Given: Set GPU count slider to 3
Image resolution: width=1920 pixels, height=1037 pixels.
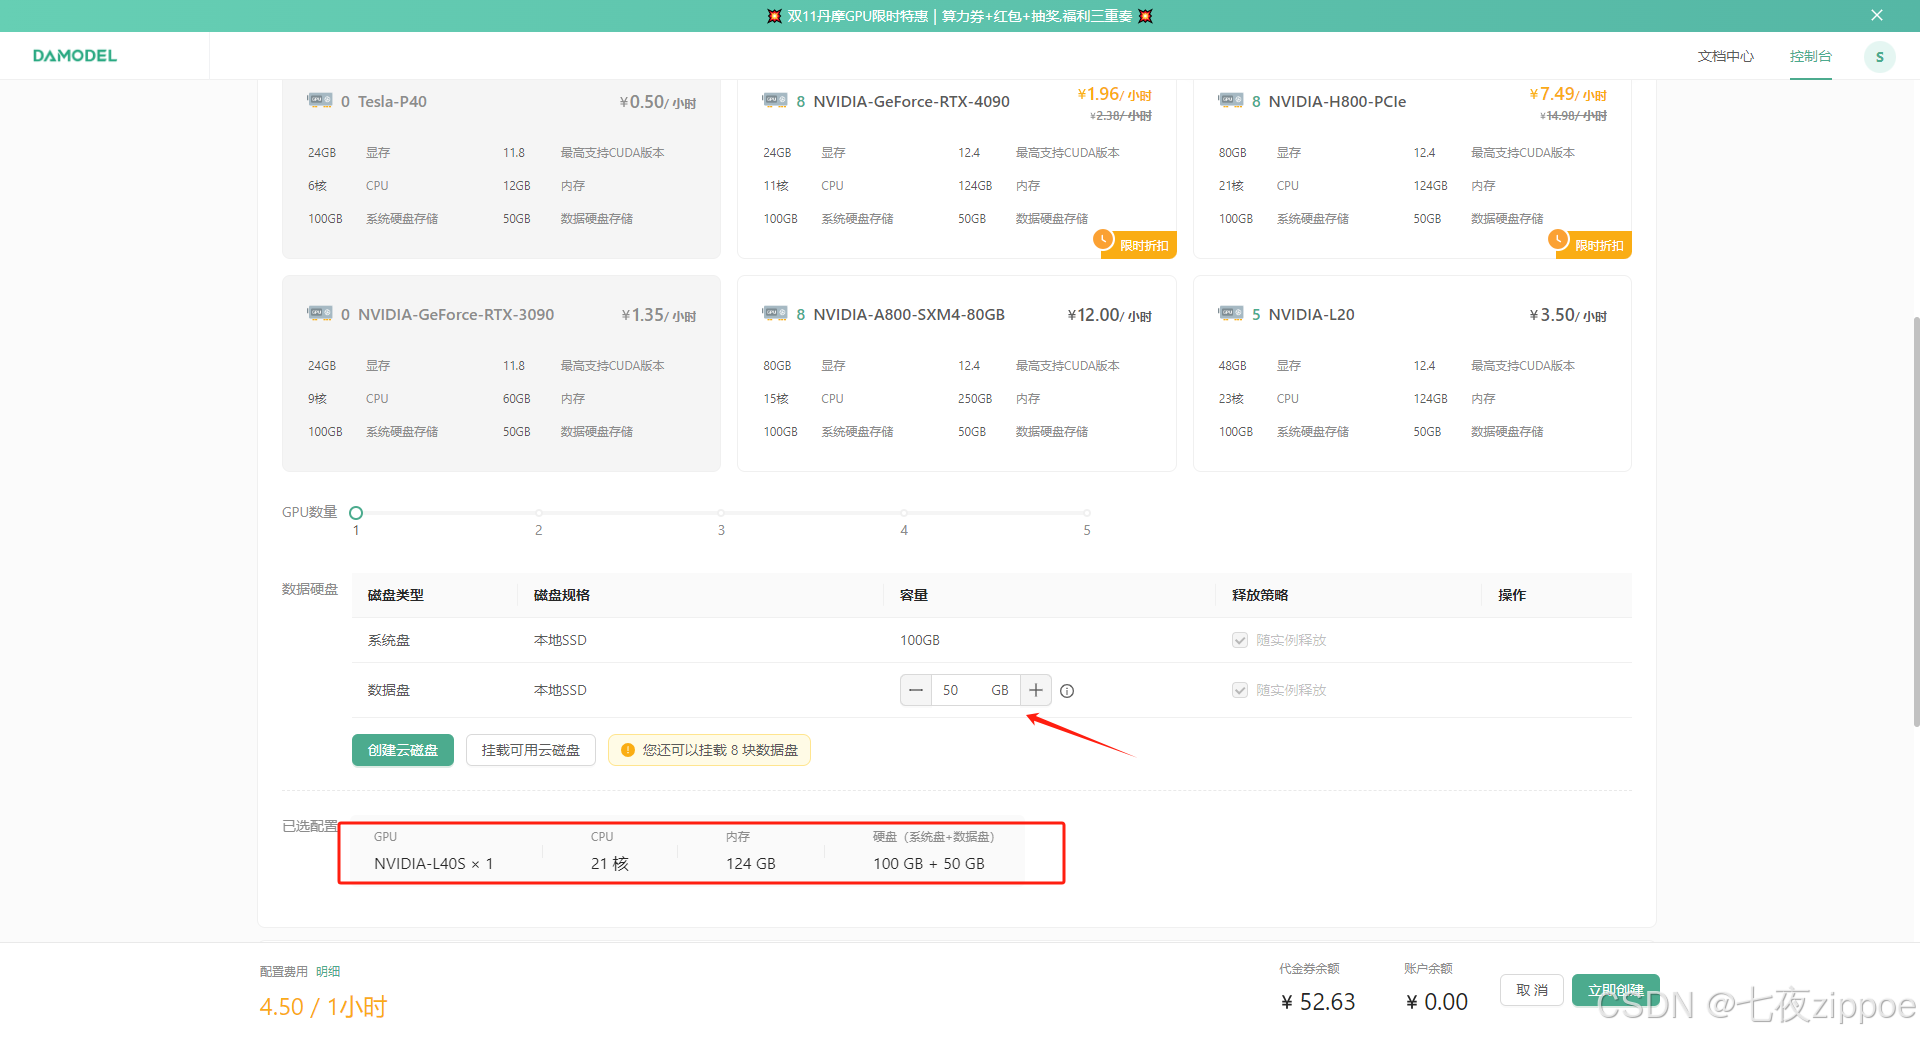Looking at the screenshot, I should tap(721, 513).
